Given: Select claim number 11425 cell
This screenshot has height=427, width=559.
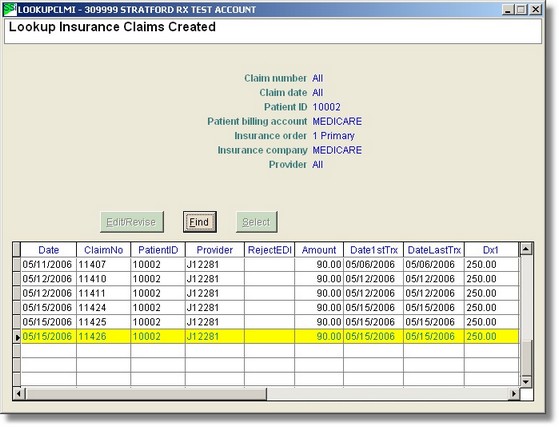Looking at the screenshot, I should [103, 322].
